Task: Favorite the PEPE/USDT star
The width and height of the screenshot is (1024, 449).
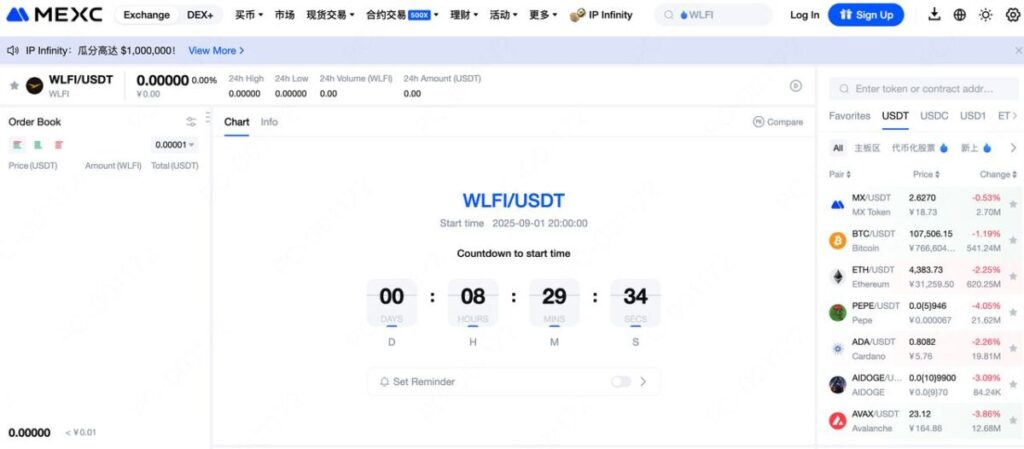Action: (x=1013, y=313)
